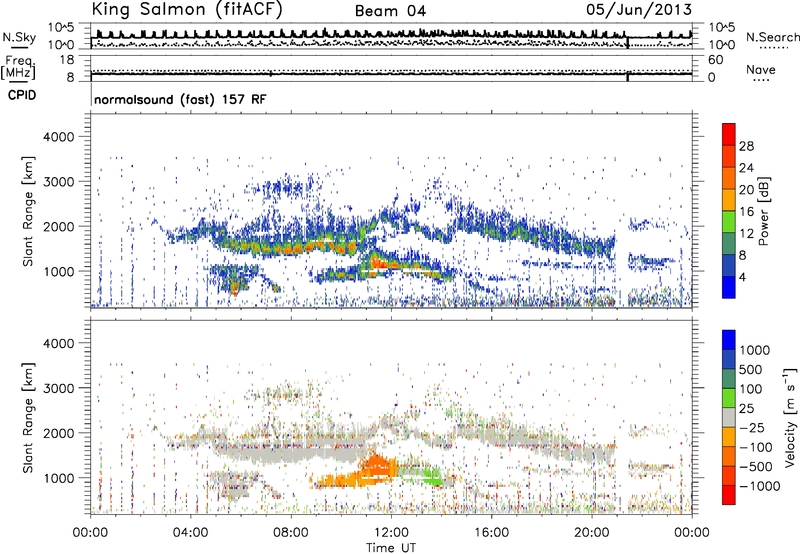The width and height of the screenshot is (800, 554).
Task: Click the 28 label on power colorbar
Action: [746, 146]
